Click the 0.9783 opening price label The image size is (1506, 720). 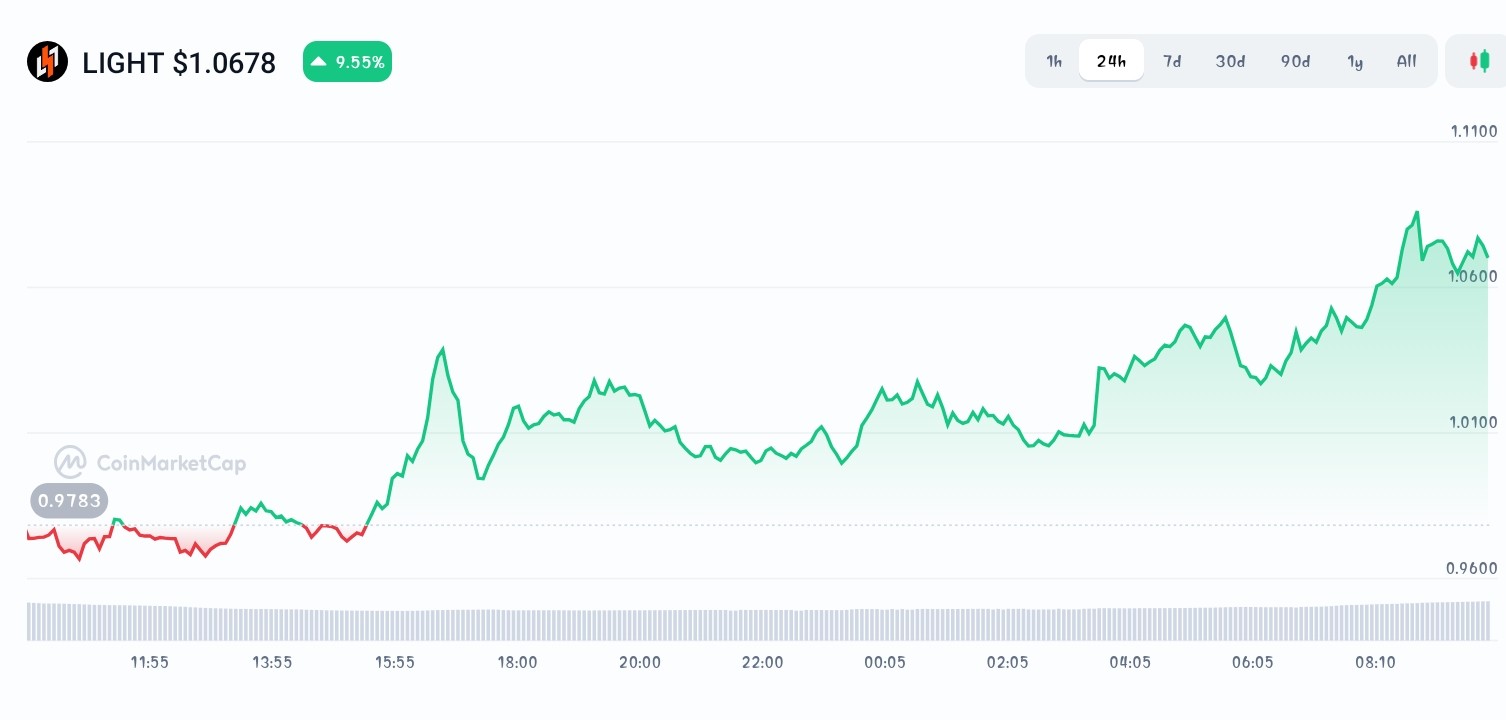[69, 500]
